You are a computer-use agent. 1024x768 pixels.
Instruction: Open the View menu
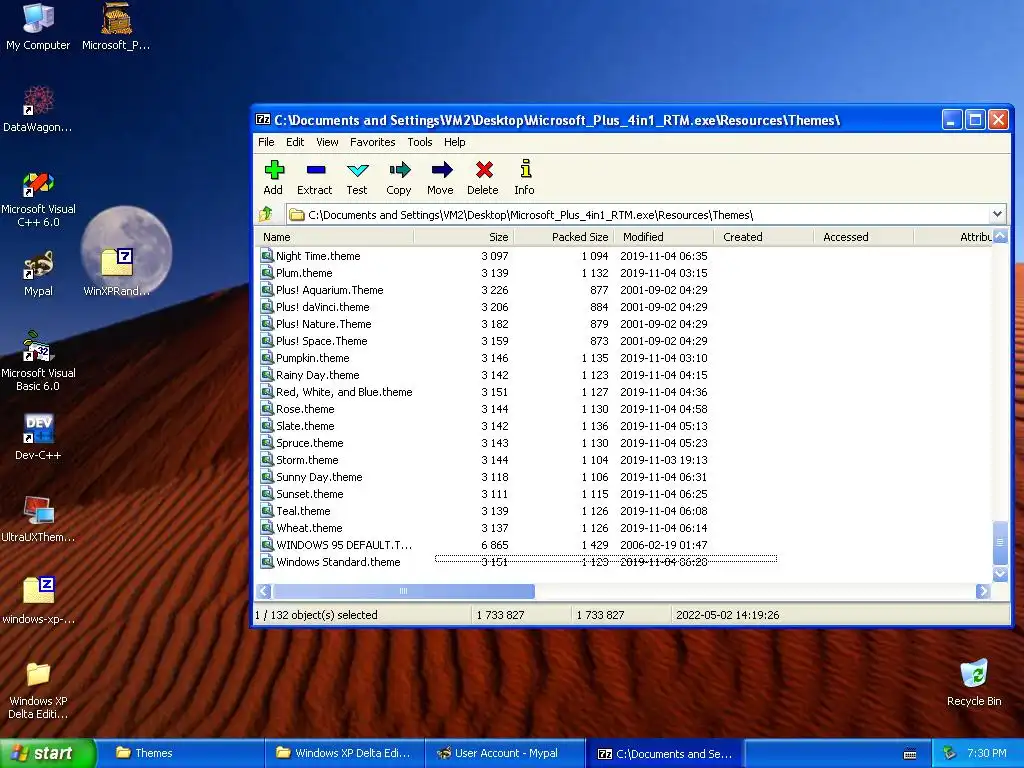[327, 142]
